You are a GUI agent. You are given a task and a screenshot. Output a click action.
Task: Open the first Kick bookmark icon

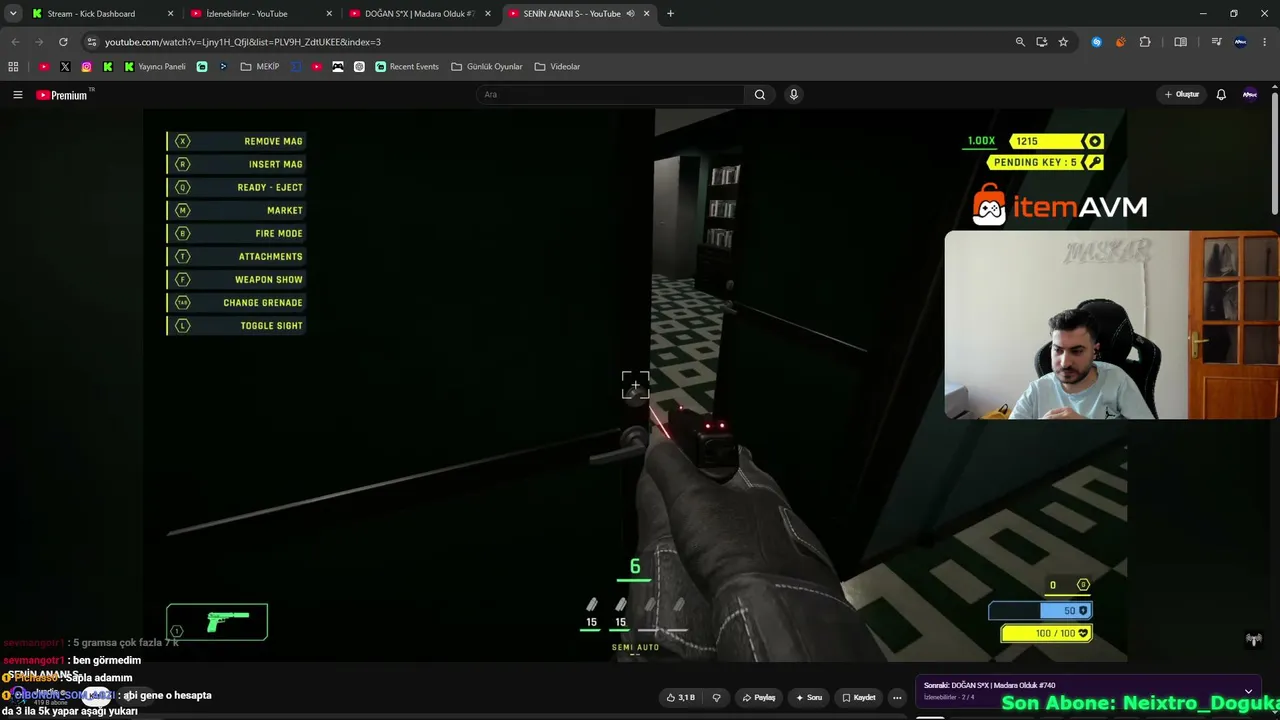point(108,67)
